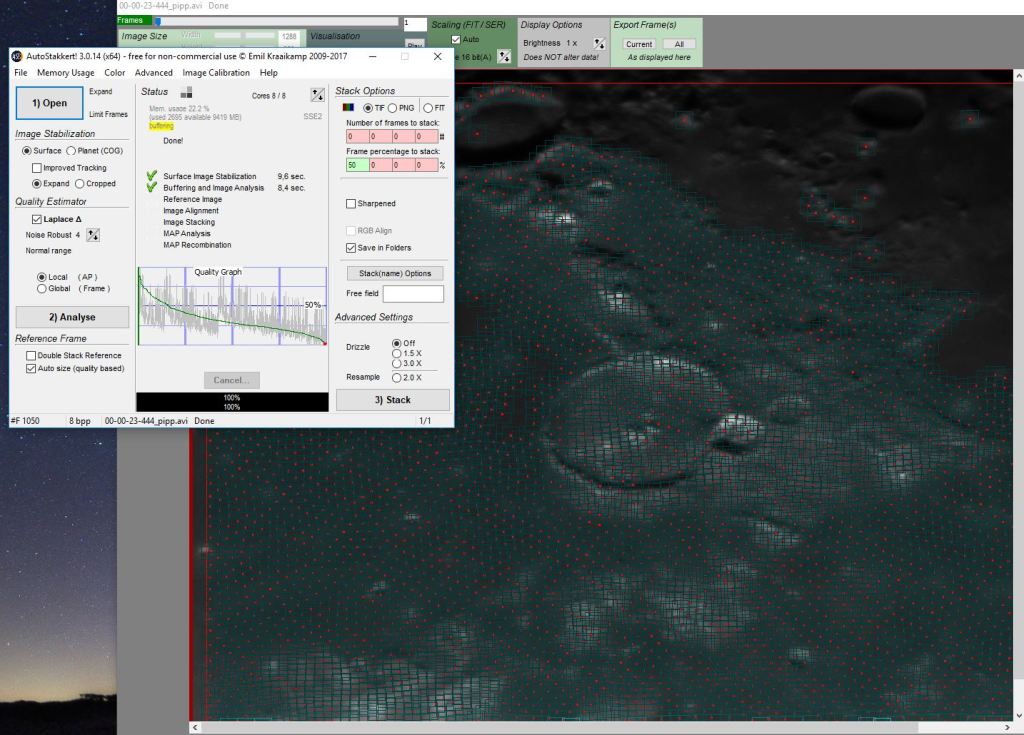Click the Stack(name) Options button
The image size is (1024, 735).
(x=394, y=274)
